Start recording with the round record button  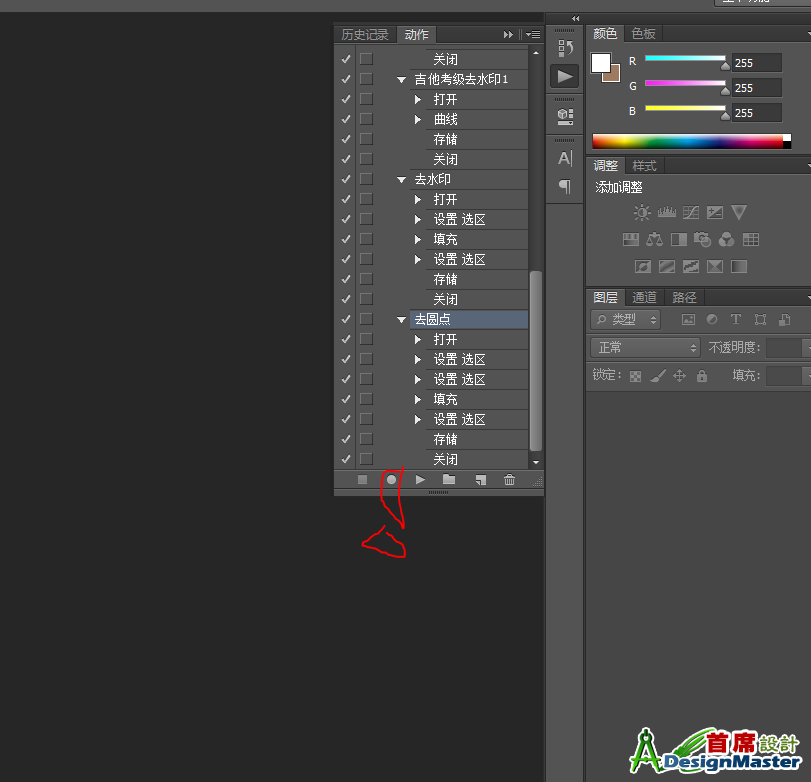click(x=392, y=480)
